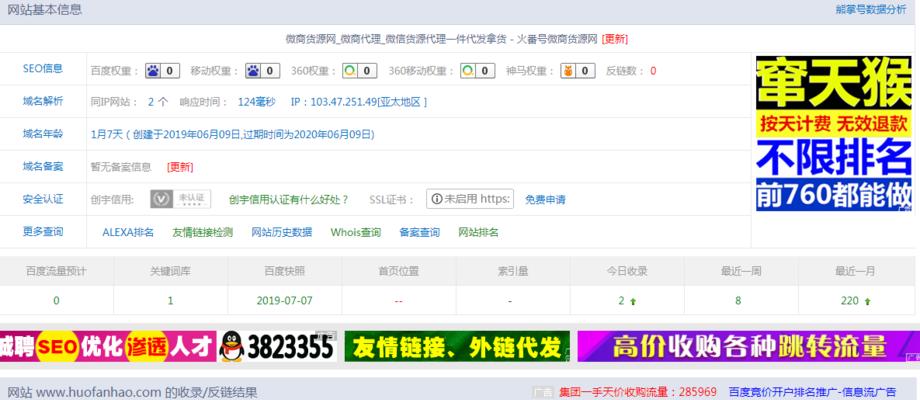The image size is (920, 400).
Task: Click the 360 weight circle icon
Action: click(x=350, y=71)
